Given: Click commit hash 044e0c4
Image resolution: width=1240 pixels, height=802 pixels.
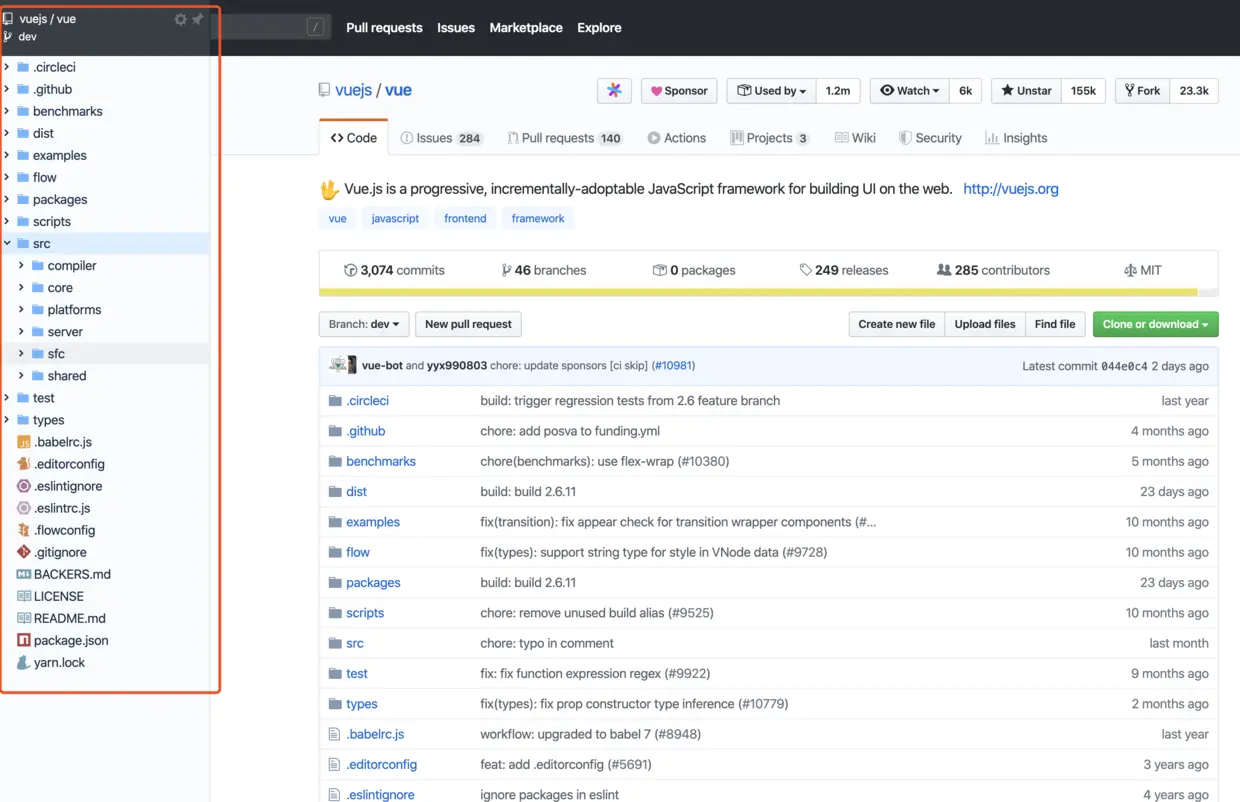Looking at the screenshot, I should point(1124,366).
